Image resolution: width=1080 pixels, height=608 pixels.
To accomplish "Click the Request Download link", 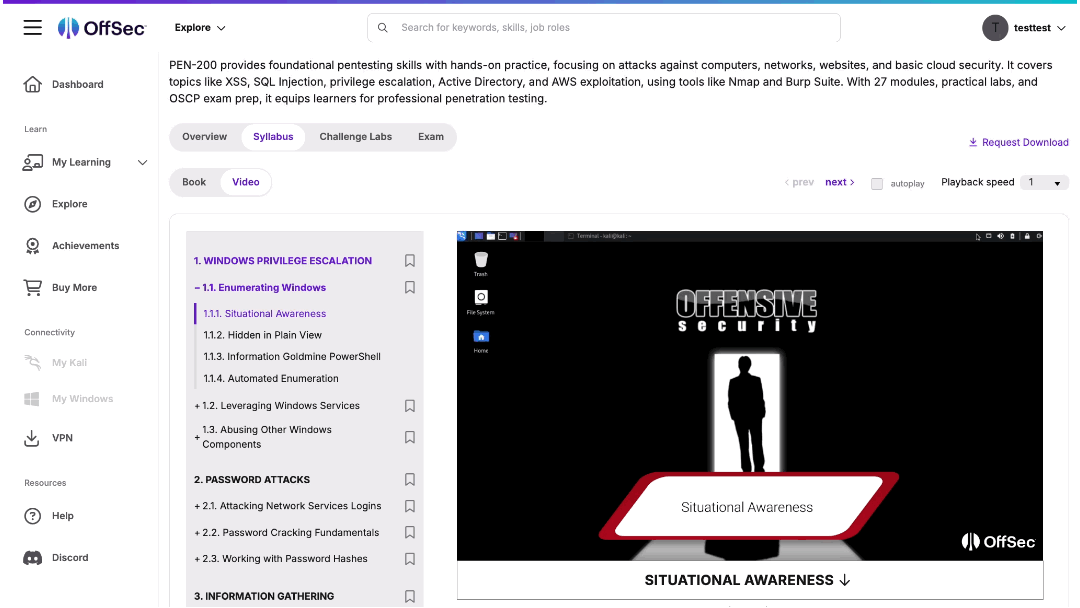I will (x=1019, y=143).
